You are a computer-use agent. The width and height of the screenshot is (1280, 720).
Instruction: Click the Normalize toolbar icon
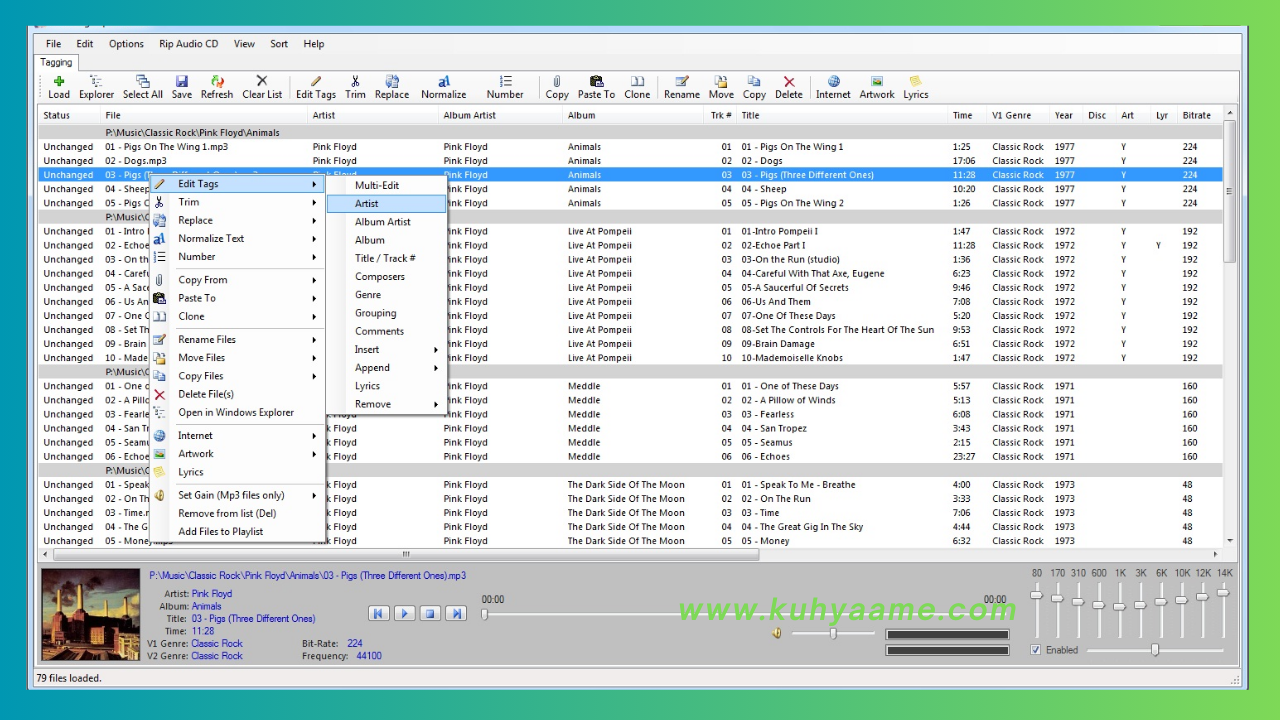[444, 82]
